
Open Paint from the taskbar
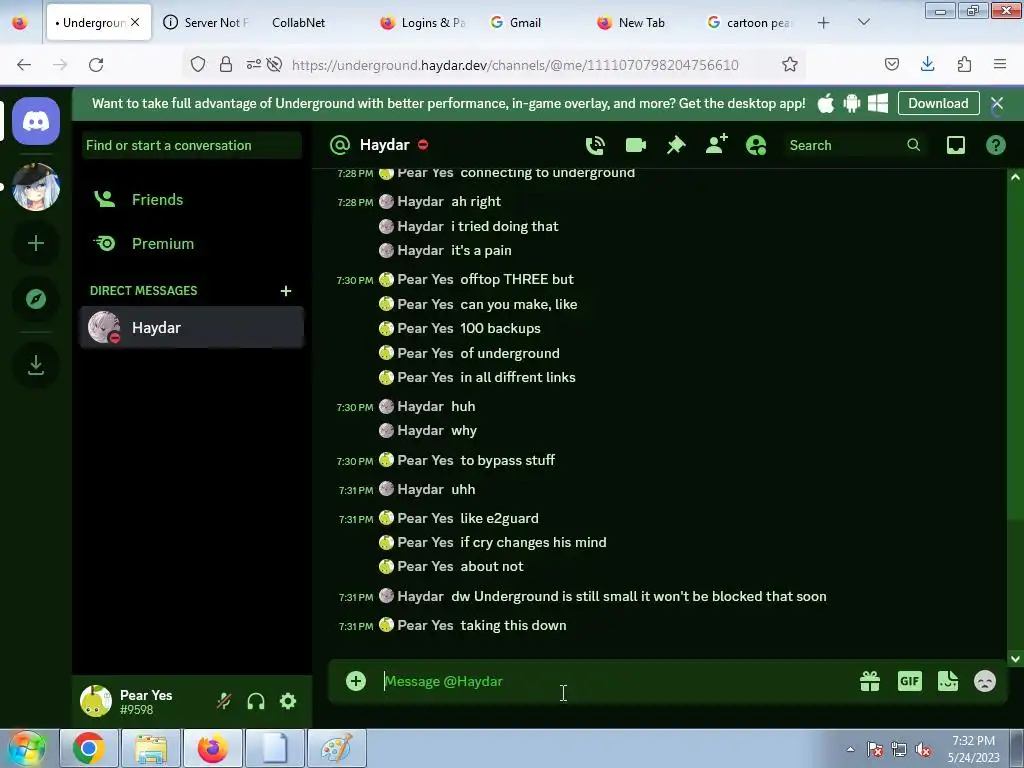(337, 748)
